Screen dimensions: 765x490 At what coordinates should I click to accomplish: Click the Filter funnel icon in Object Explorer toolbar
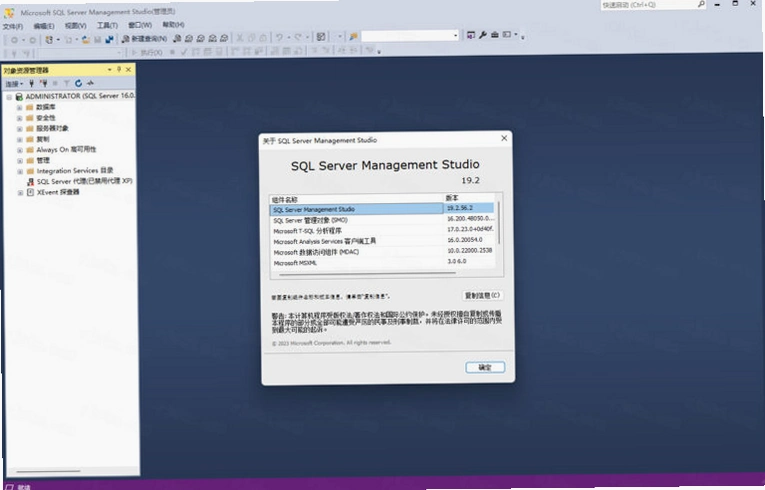66,83
